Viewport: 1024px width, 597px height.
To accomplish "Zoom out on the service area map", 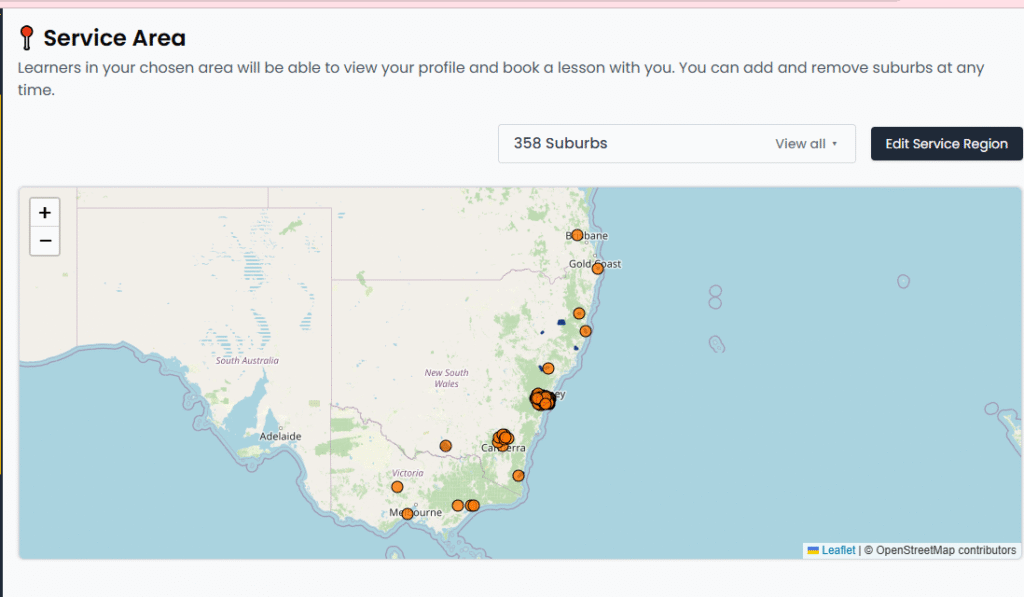I will tap(45, 241).
